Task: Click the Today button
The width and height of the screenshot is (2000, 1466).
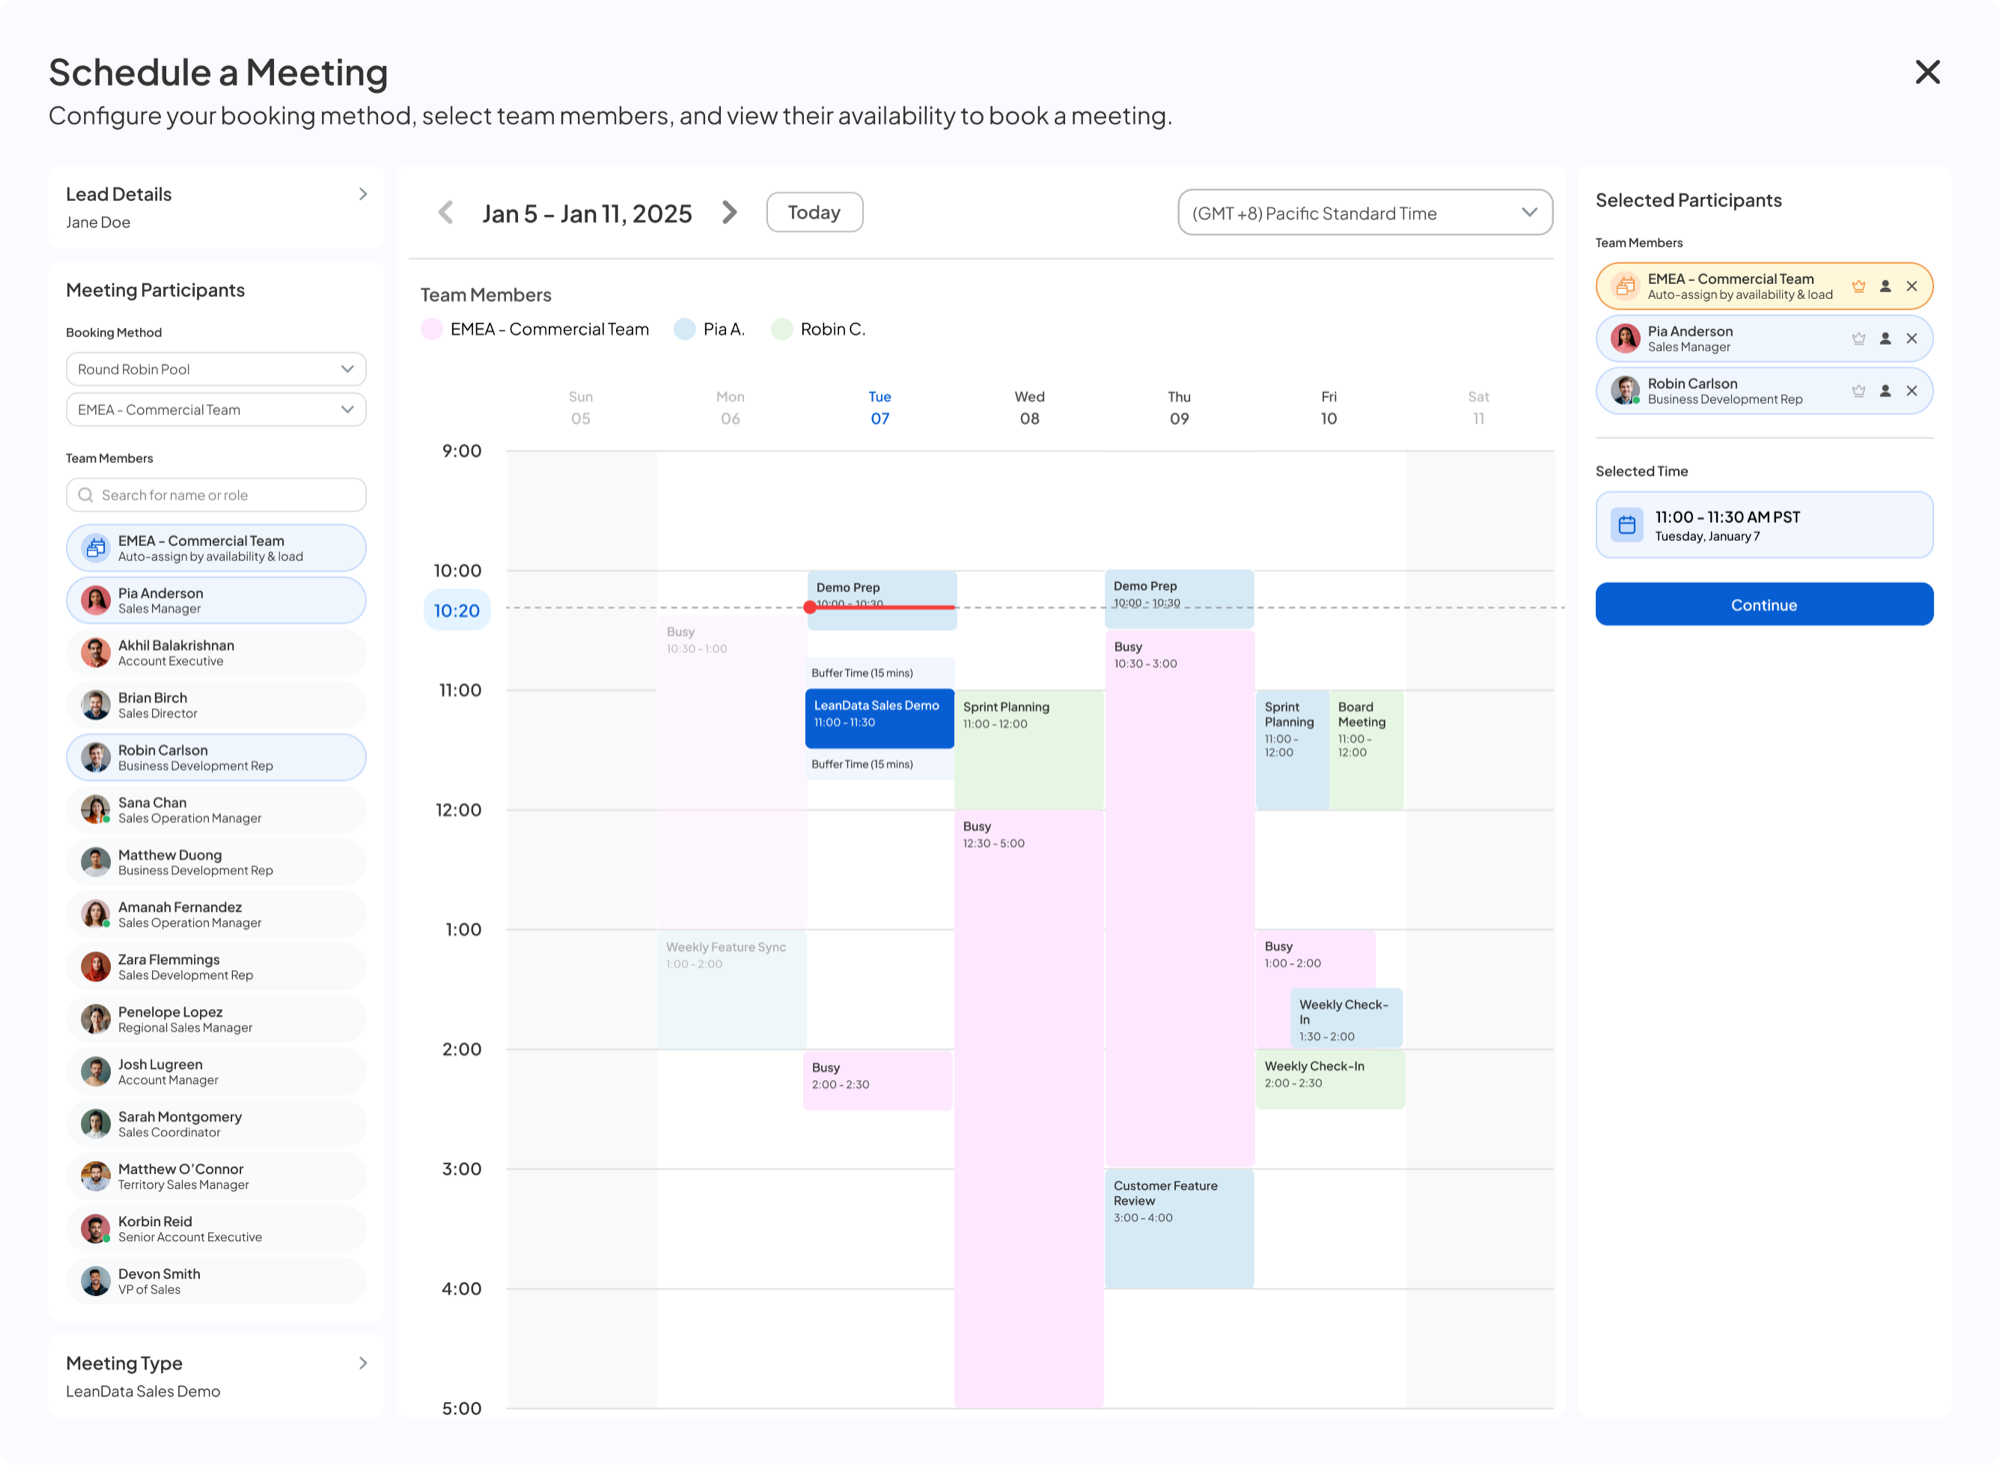Action: [x=814, y=212]
